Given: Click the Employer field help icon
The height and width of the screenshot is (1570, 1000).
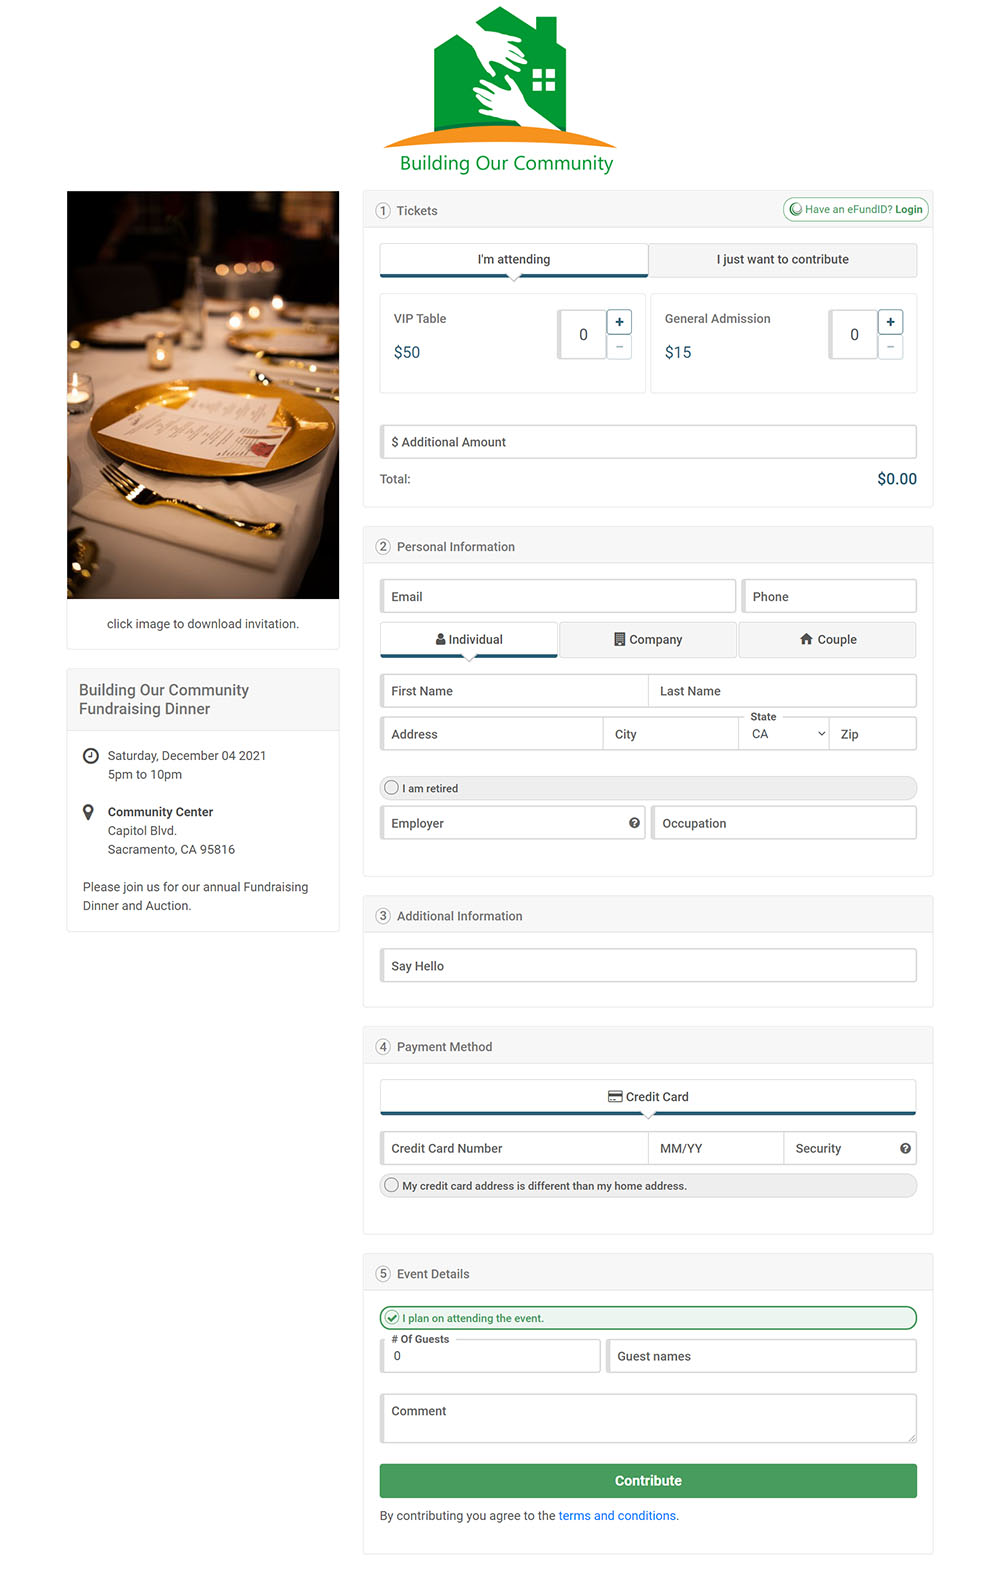Looking at the screenshot, I should [x=634, y=823].
